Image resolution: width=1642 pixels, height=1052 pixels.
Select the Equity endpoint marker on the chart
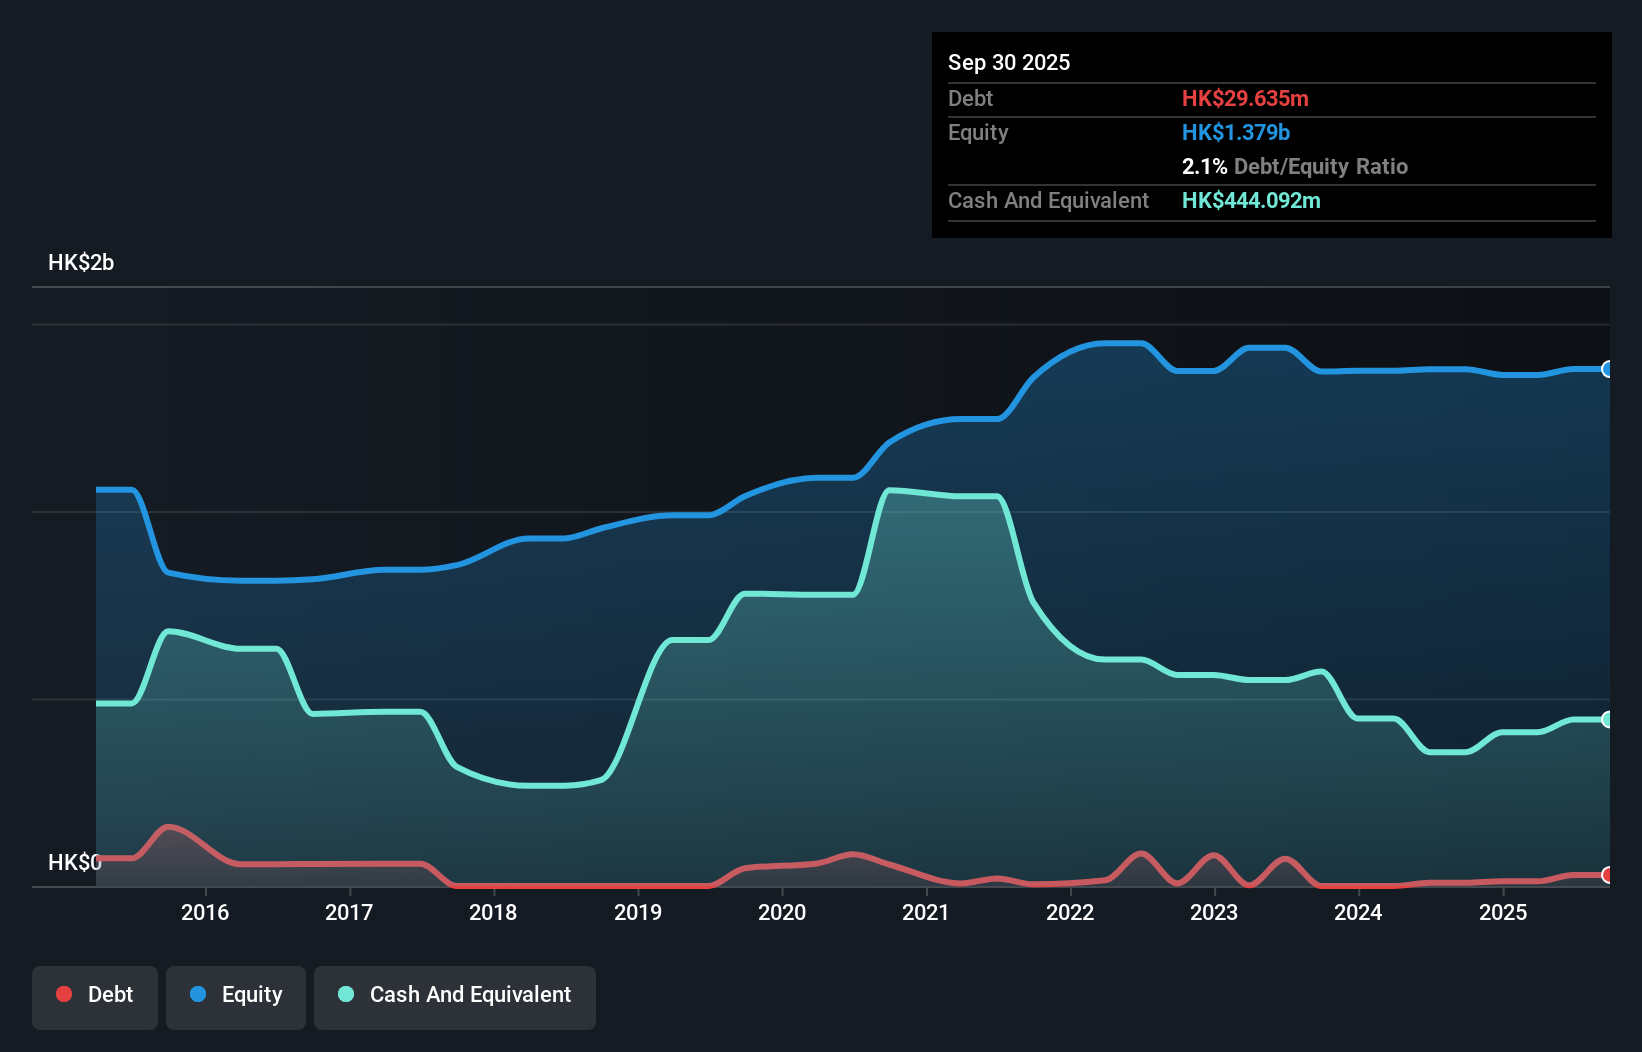click(x=1607, y=370)
